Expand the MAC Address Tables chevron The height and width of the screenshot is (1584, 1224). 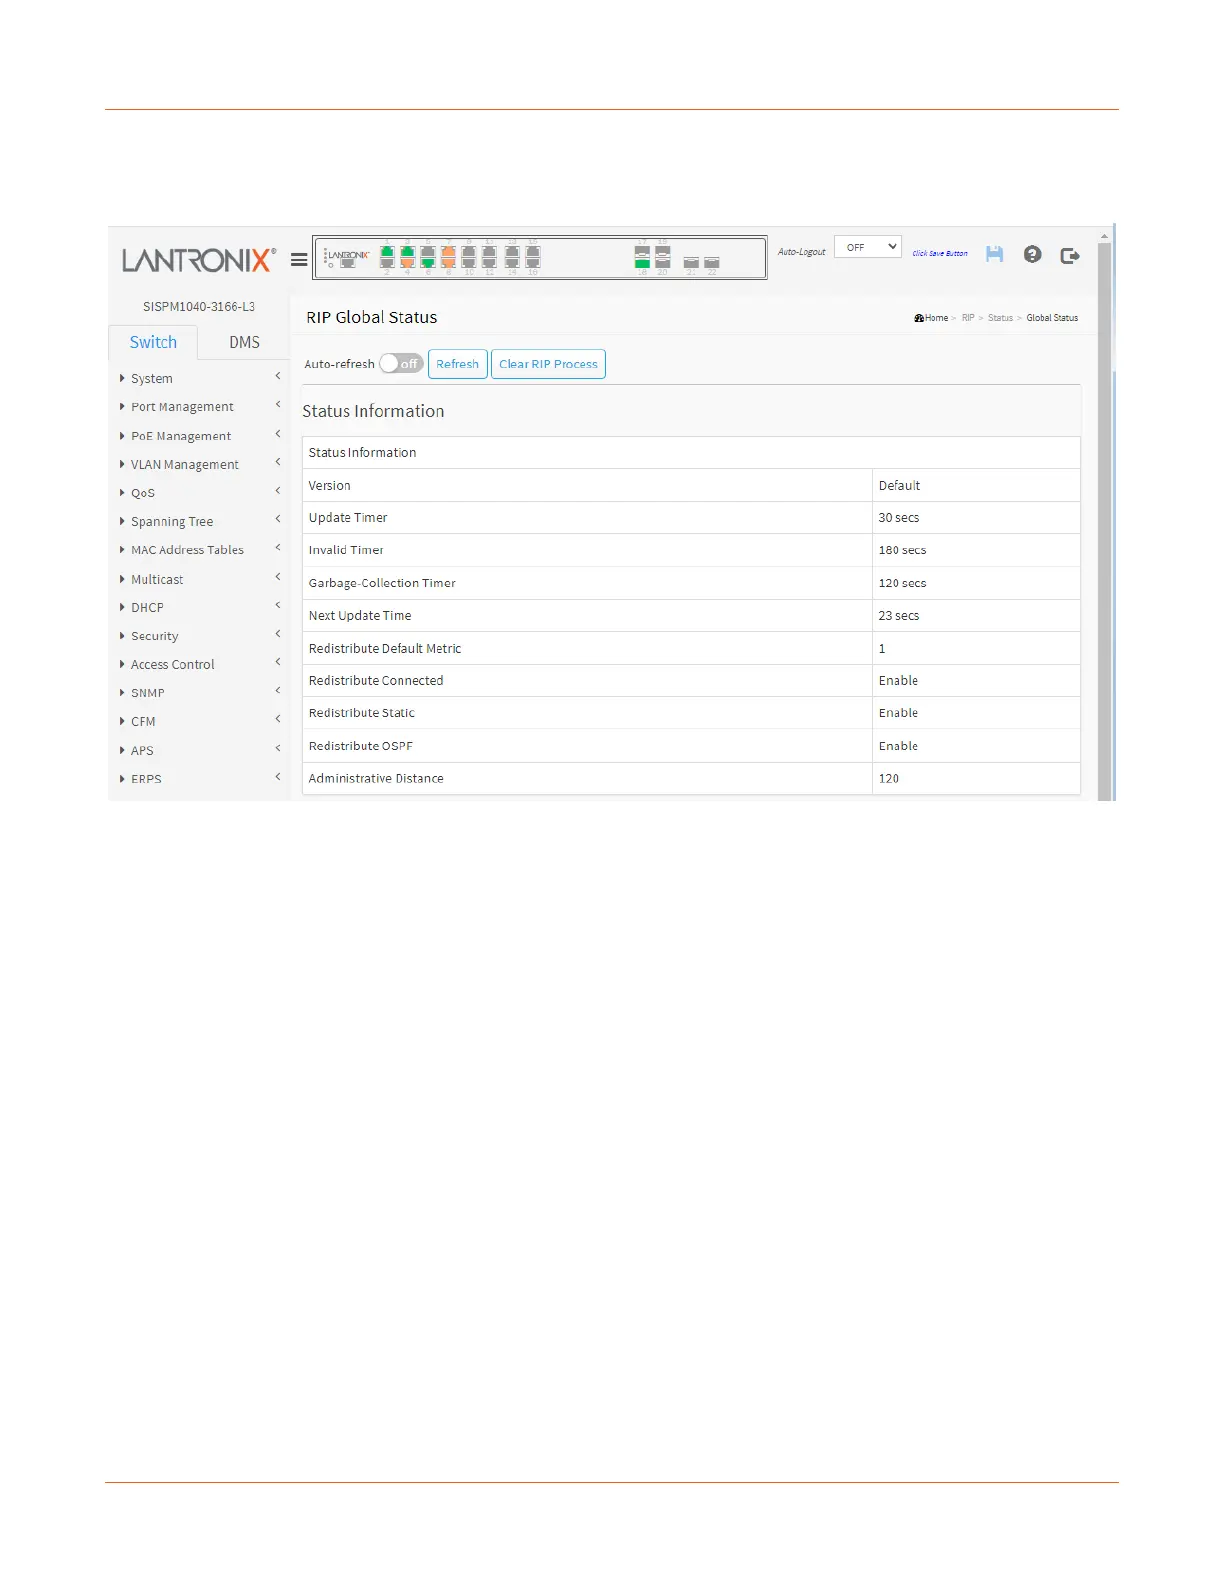click(277, 547)
